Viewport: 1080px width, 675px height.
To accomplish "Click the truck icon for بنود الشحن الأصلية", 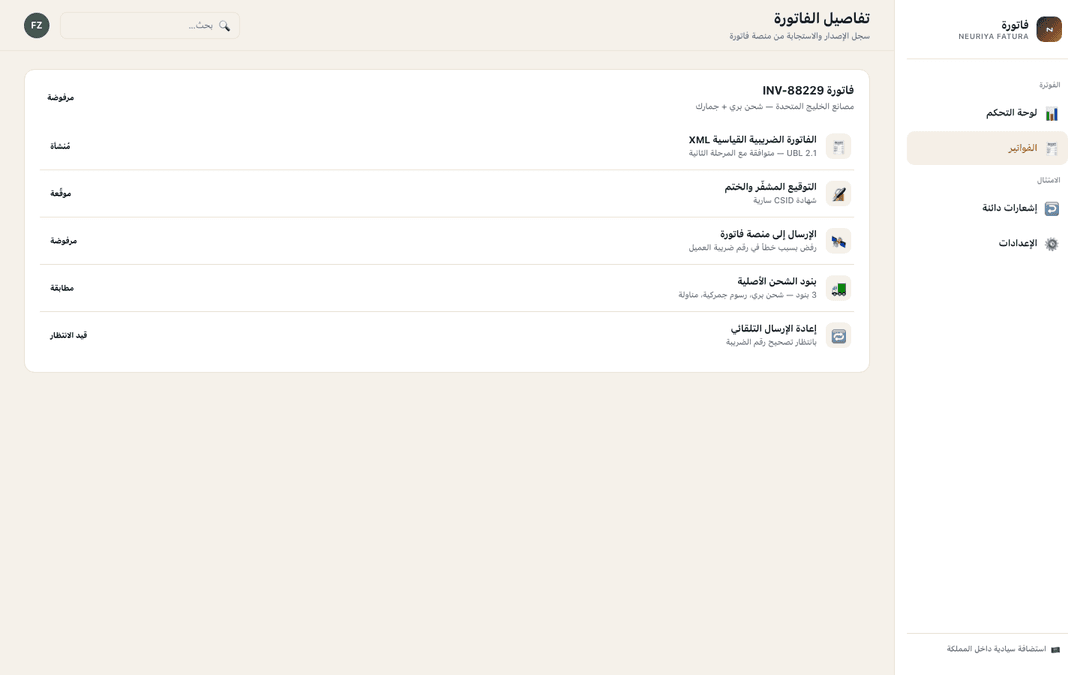I will [x=838, y=289].
